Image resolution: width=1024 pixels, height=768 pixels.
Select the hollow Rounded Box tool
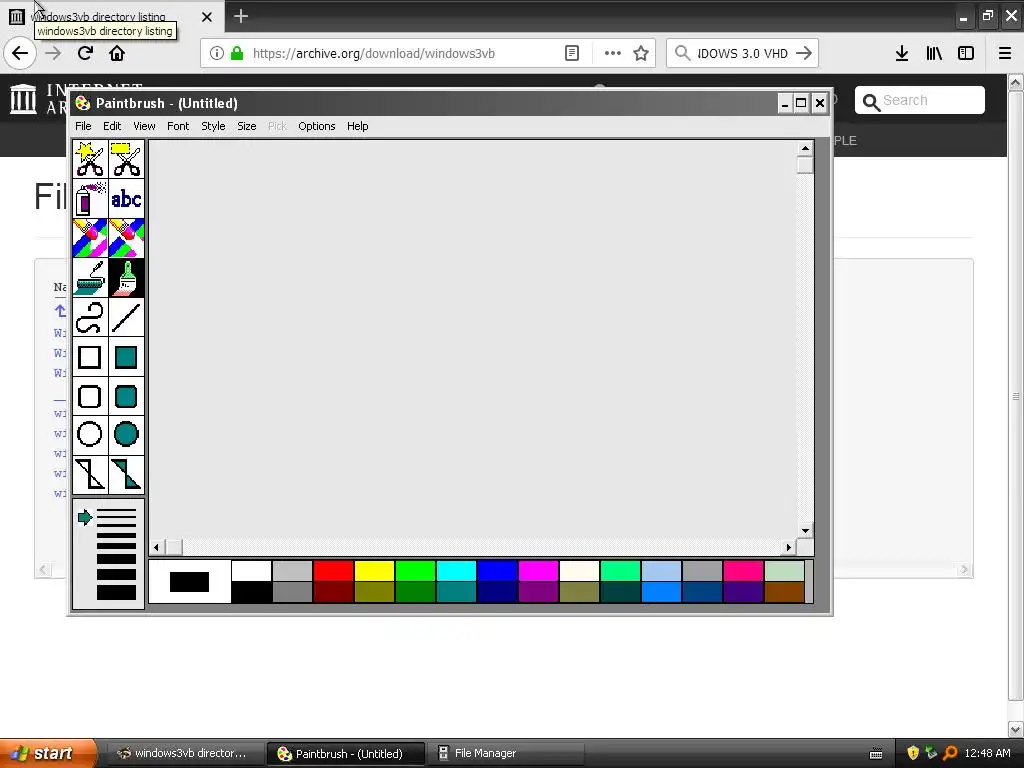point(90,396)
